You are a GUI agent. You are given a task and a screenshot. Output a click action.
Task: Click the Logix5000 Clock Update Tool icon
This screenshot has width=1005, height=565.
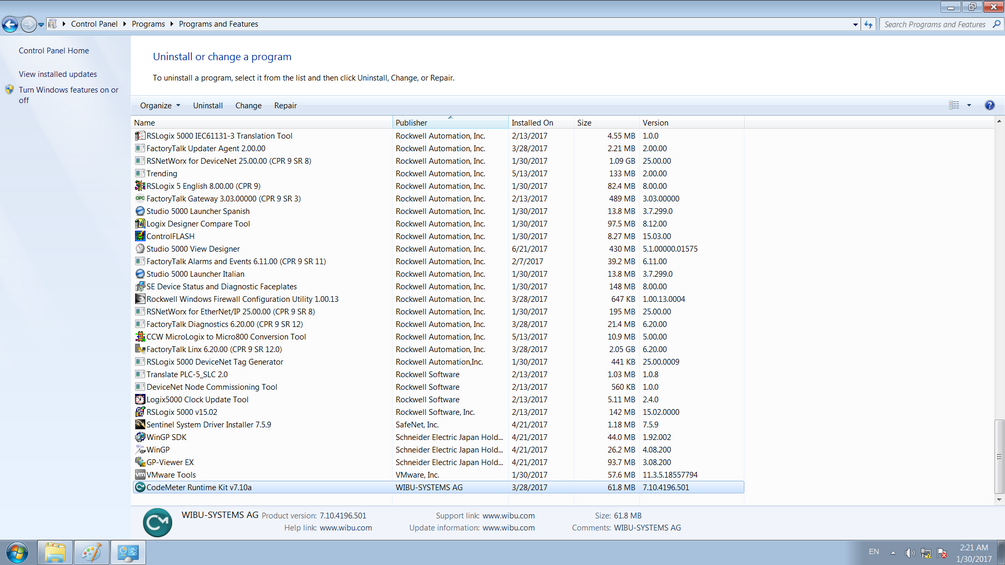tap(140, 399)
